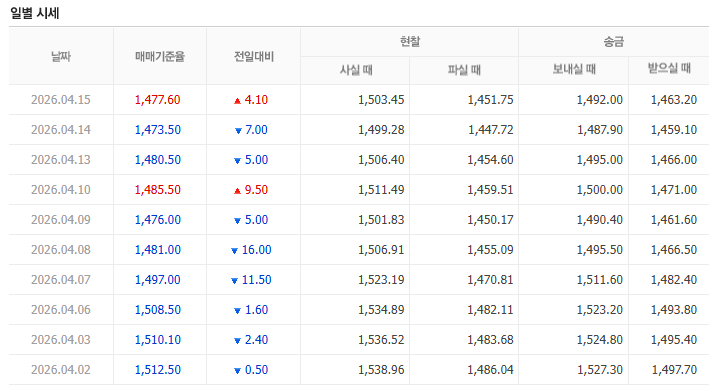
Task: Click the change value 4.10
Action: [256, 100]
